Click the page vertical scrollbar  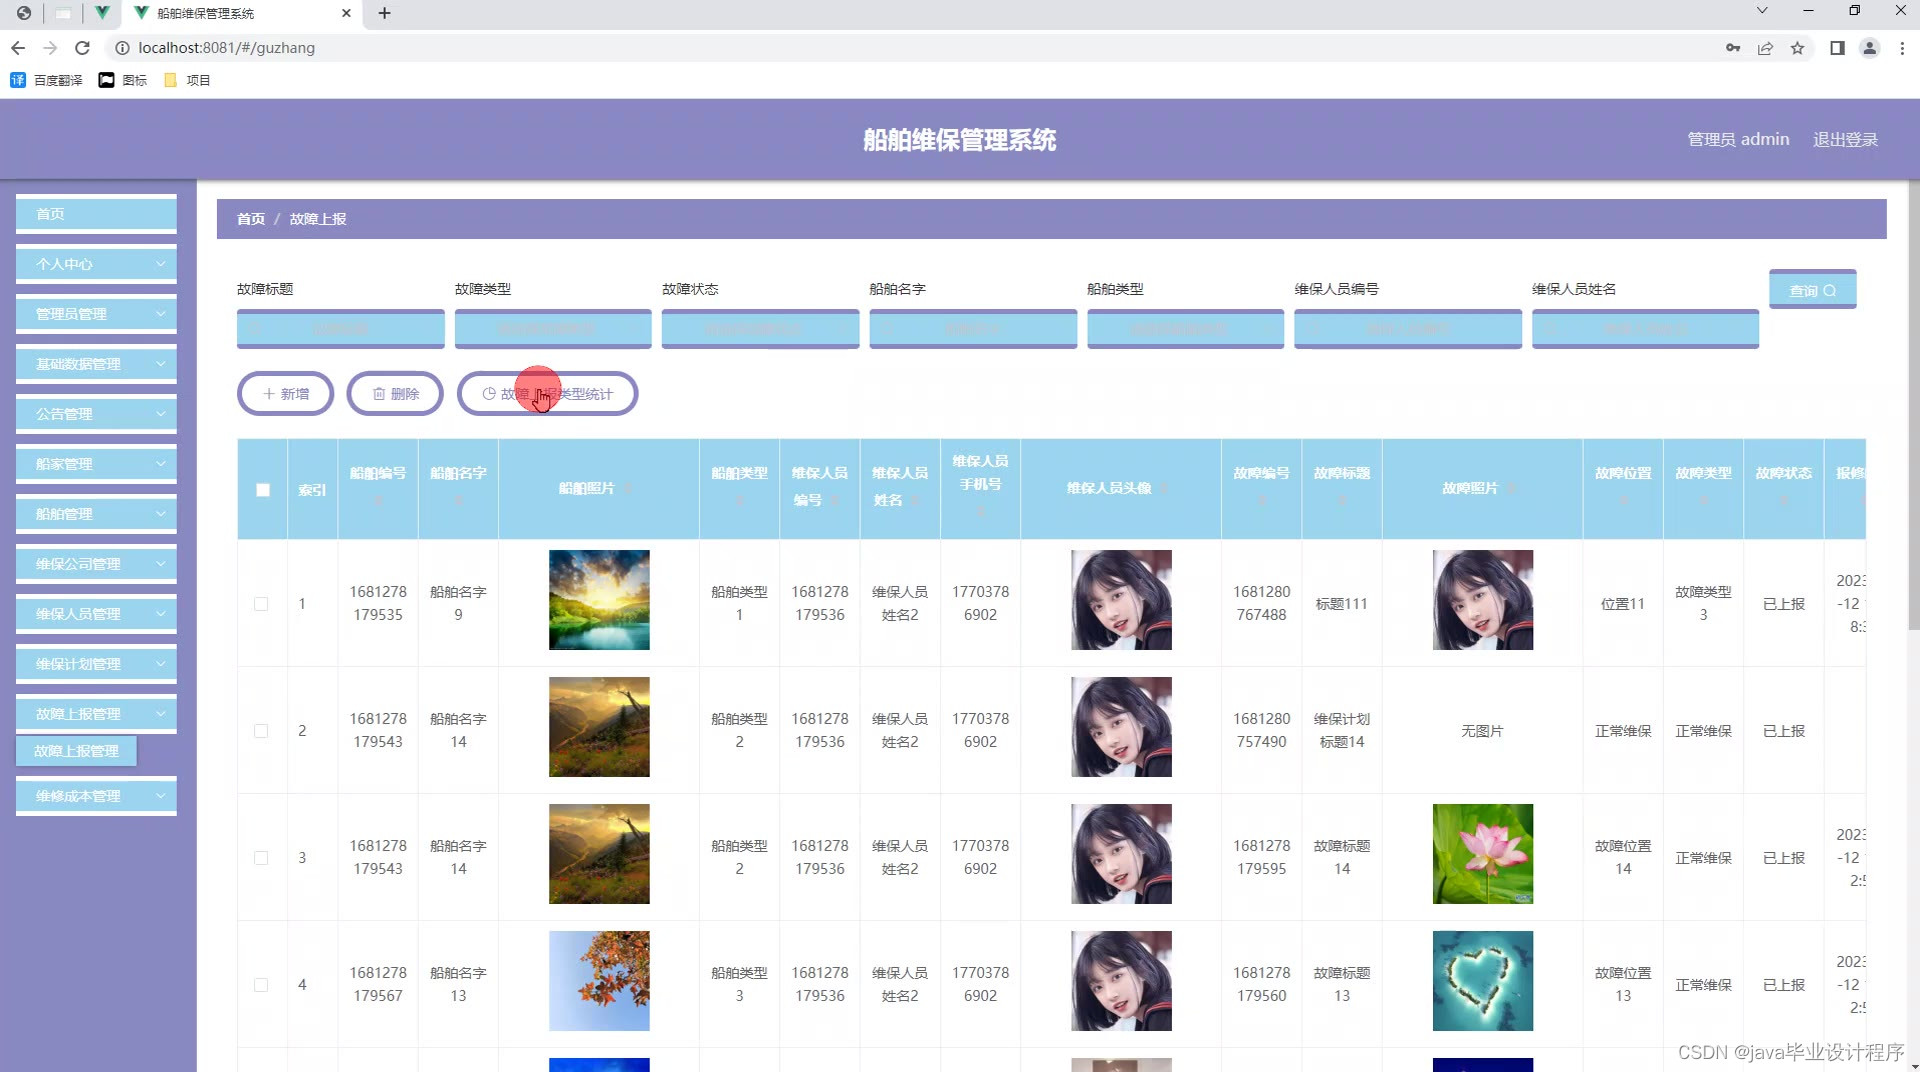click(x=1912, y=405)
